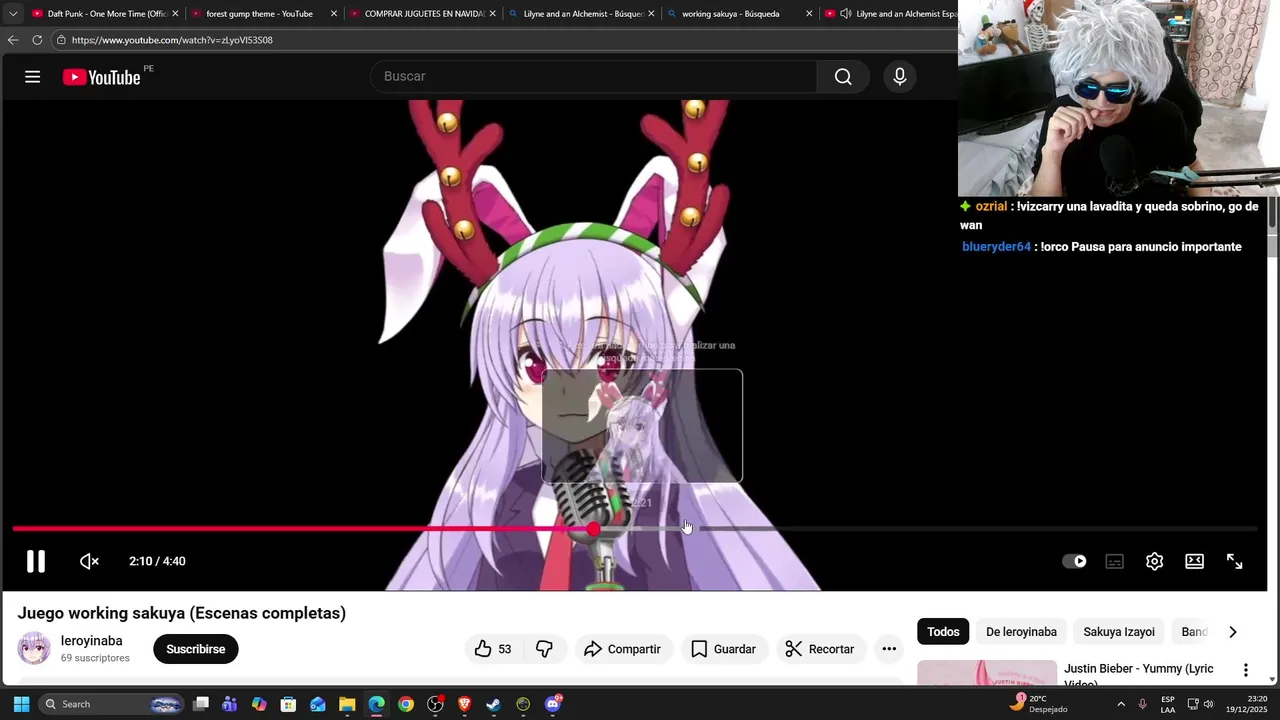Click the search magnifier button

(x=843, y=77)
